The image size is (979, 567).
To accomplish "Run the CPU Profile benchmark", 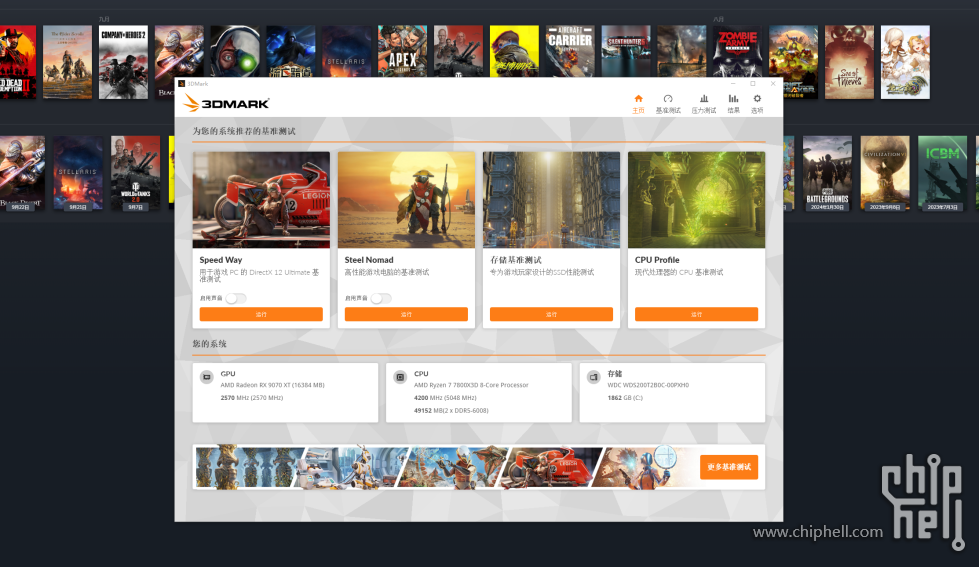I will click(696, 314).
